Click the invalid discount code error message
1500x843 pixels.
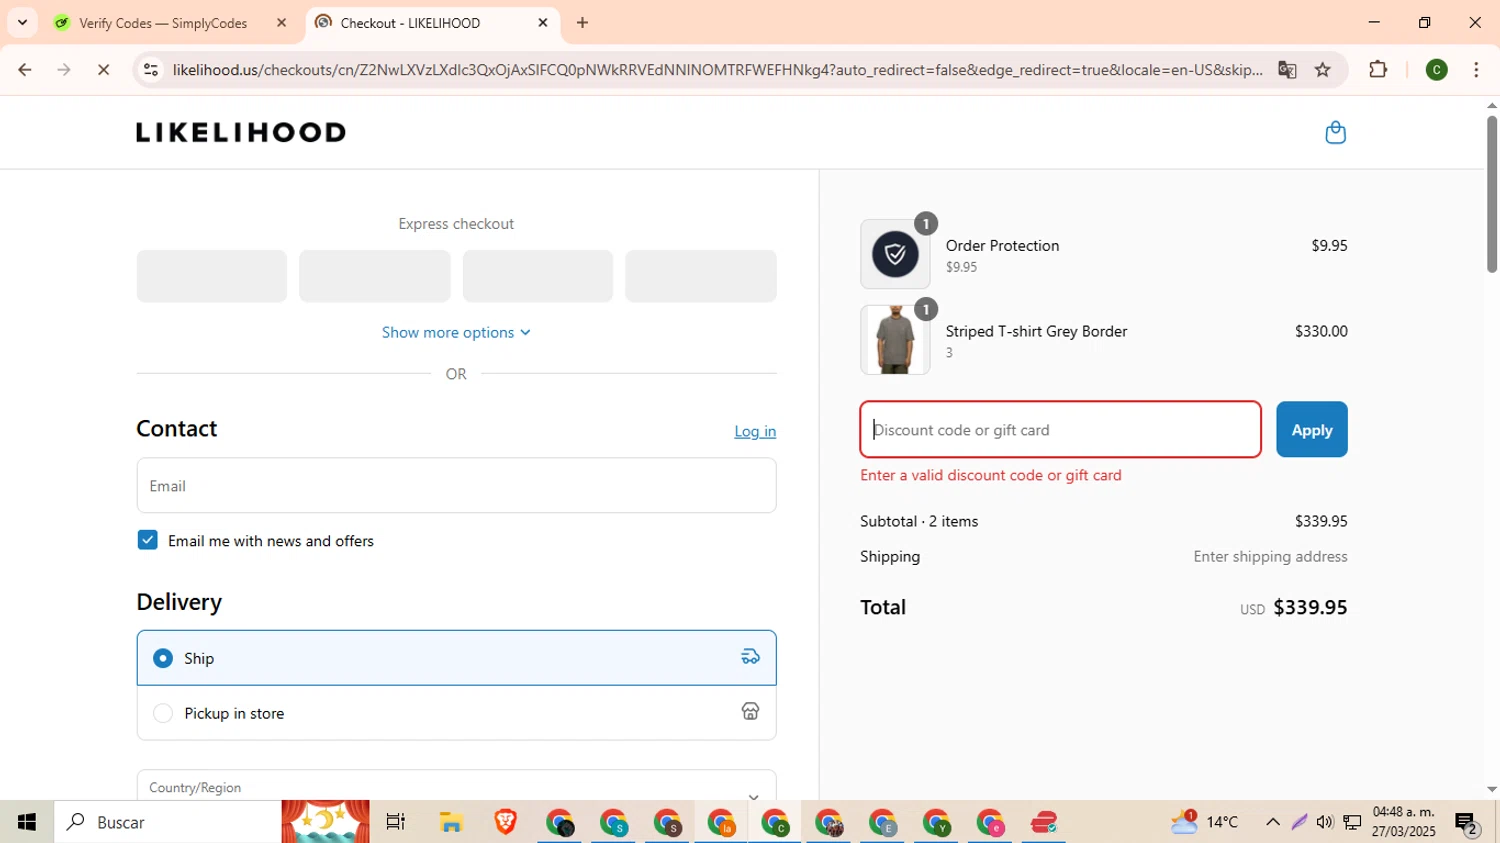991,475
